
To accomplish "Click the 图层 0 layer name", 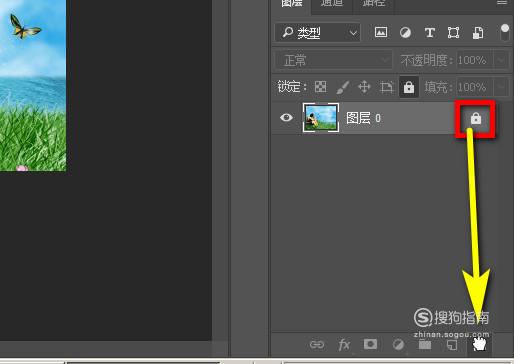I will click(363, 118).
